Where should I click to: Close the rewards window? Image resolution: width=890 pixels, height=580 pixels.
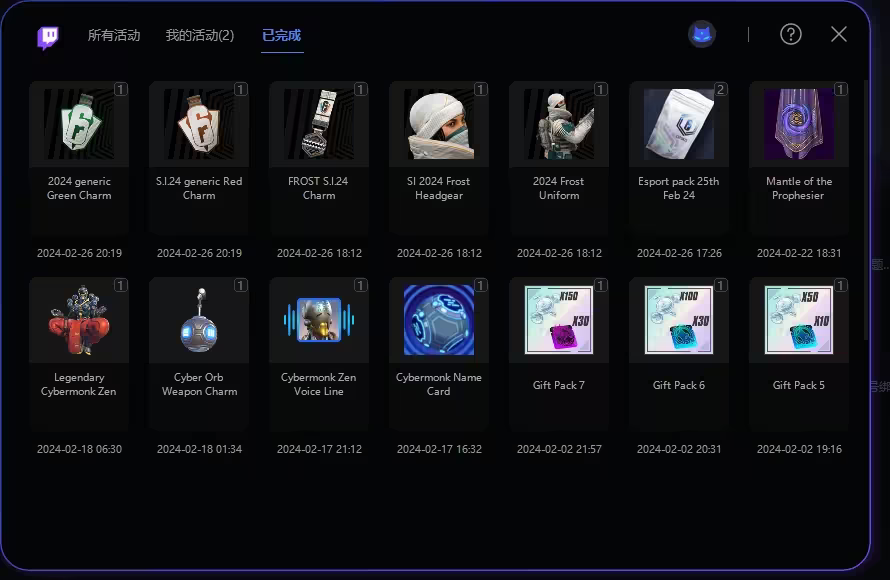pos(839,34)
